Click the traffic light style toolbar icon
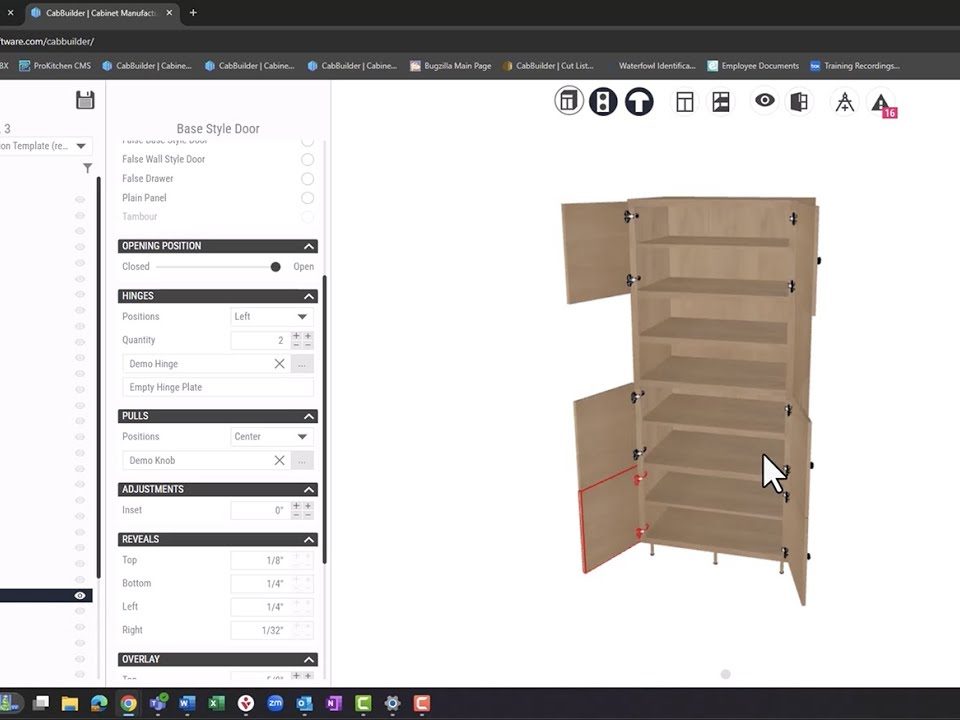 tap(603, 101)
